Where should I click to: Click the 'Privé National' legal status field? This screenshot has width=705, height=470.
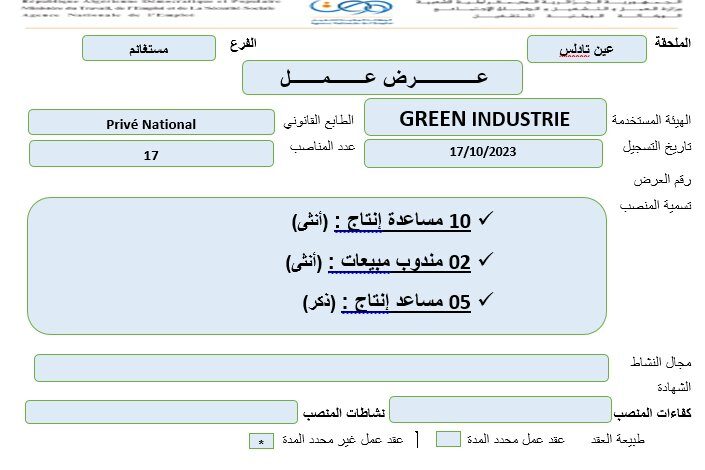(151, 122)
